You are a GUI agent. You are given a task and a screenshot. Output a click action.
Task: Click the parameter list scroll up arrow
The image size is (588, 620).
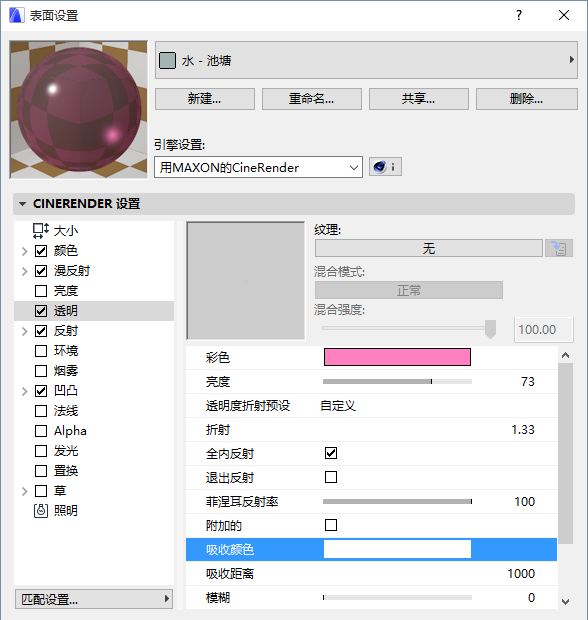pyautogui.click(x=565, y=355)
